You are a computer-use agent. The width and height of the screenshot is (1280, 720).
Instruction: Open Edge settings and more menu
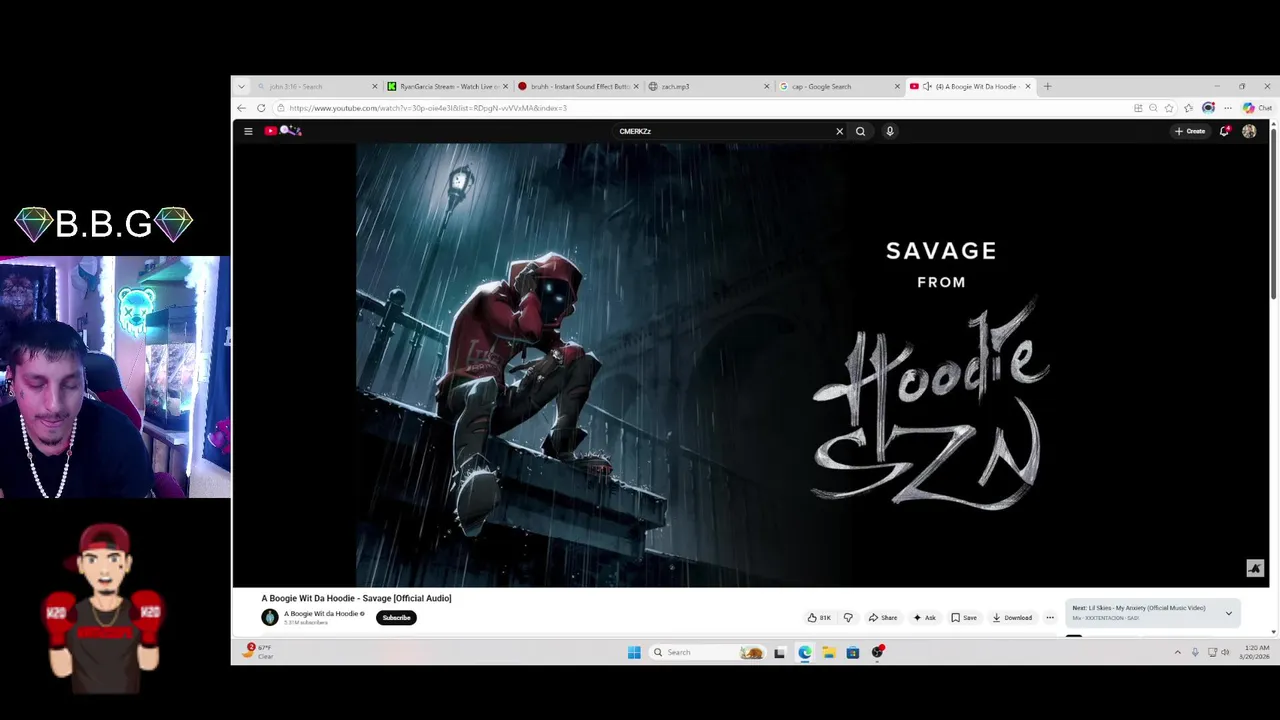[x=1228, y=108]
